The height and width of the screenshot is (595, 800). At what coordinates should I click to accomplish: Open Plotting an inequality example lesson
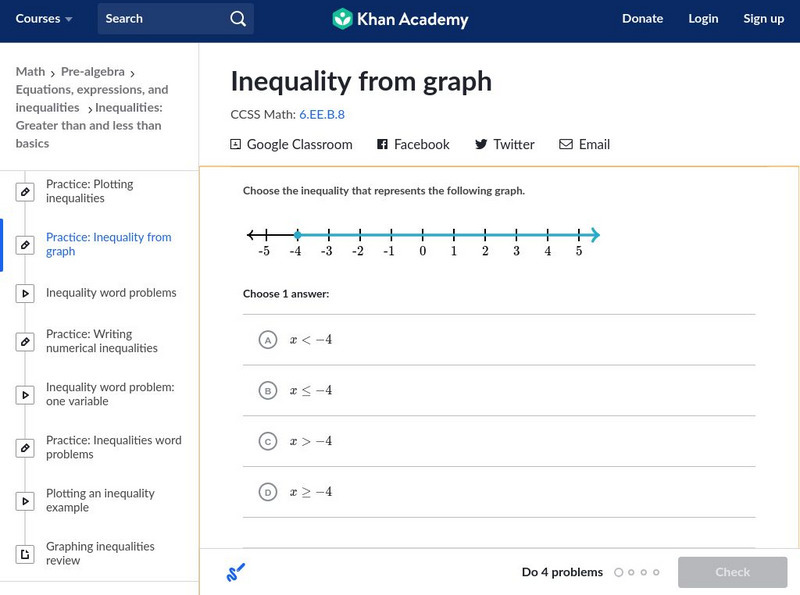pos(100,500)
